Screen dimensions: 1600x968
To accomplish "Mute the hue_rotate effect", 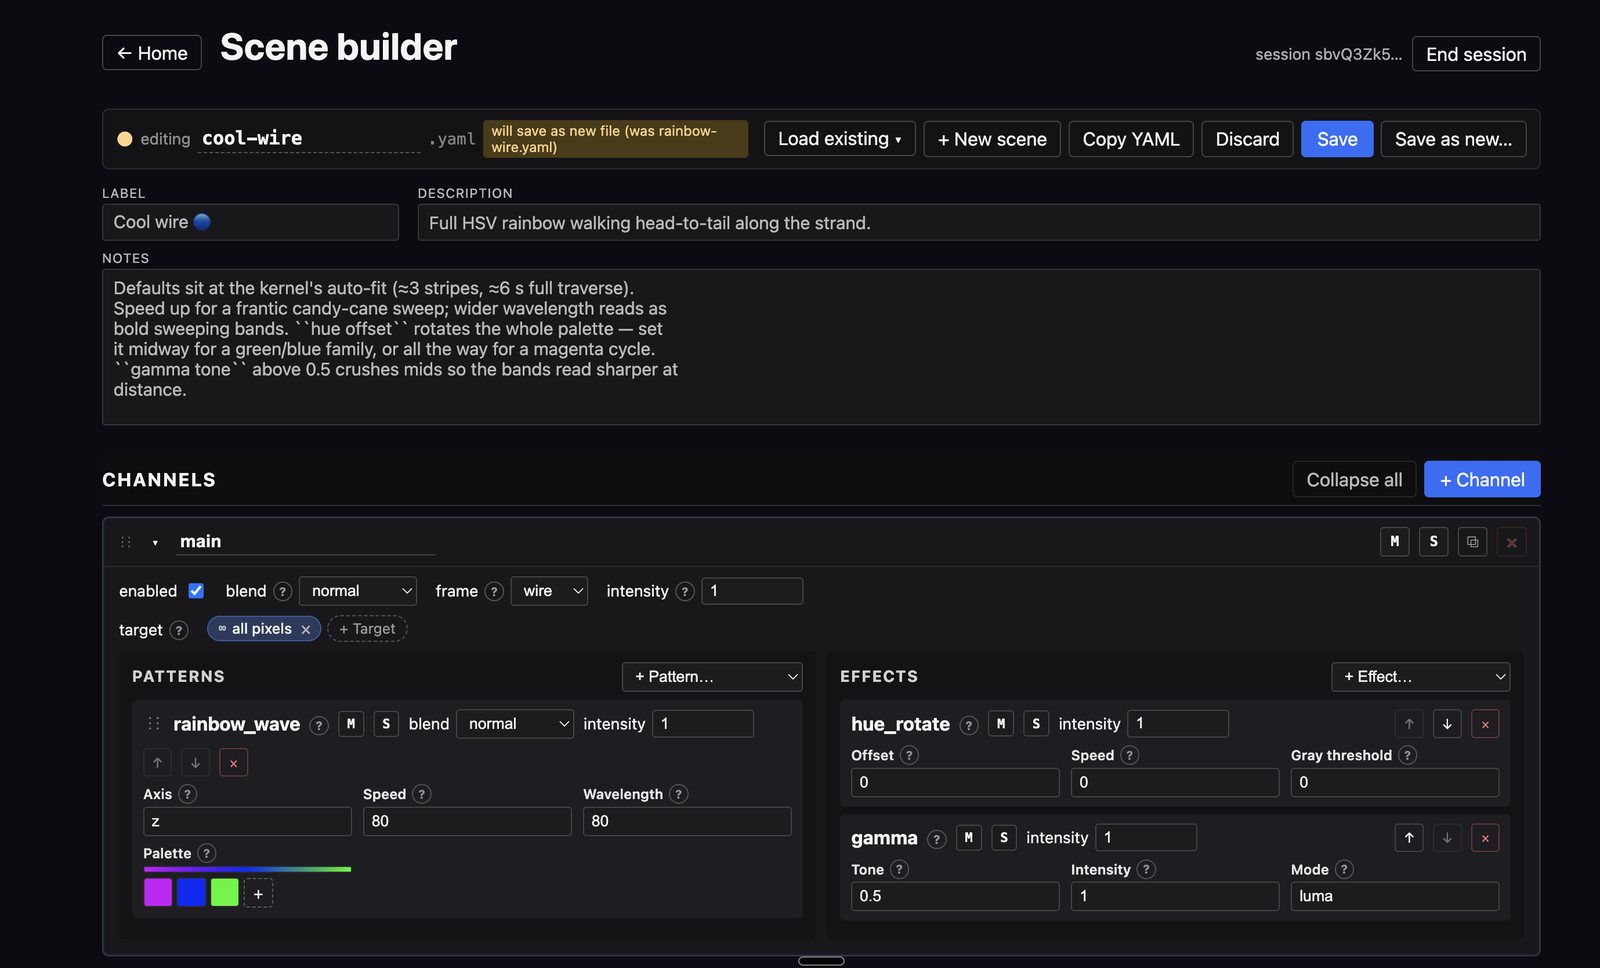I will coord(1001,724).
